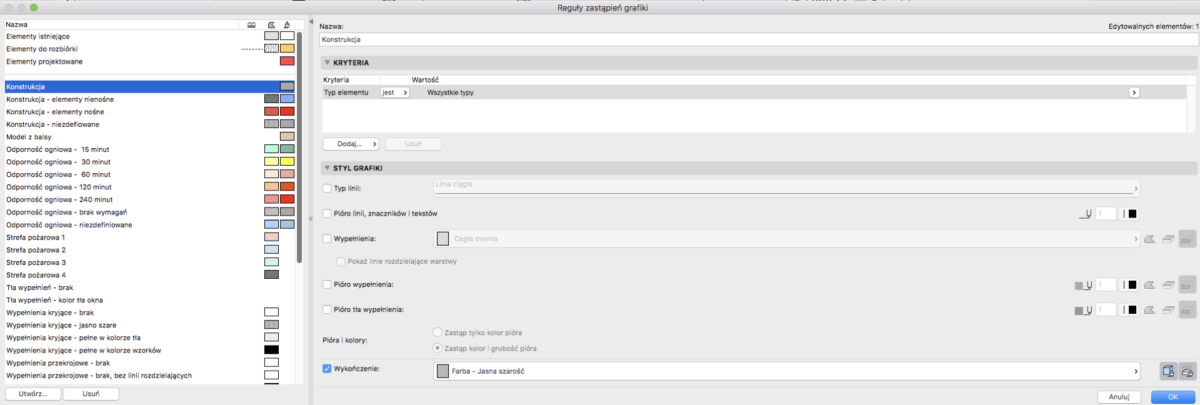This screenshot has height=405, width=1200.
Task: Select parallelogram fill icon in Pióro tła wypełnienia row
Action: tap(1168, 311)
